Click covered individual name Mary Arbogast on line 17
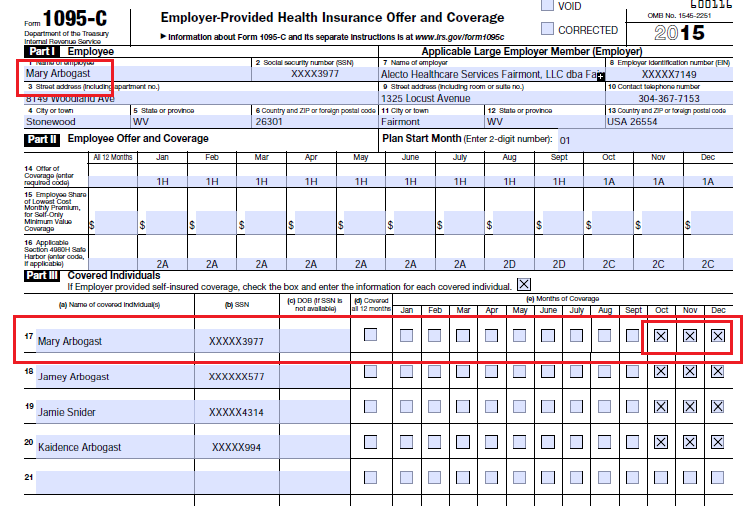 click(115, 341)
